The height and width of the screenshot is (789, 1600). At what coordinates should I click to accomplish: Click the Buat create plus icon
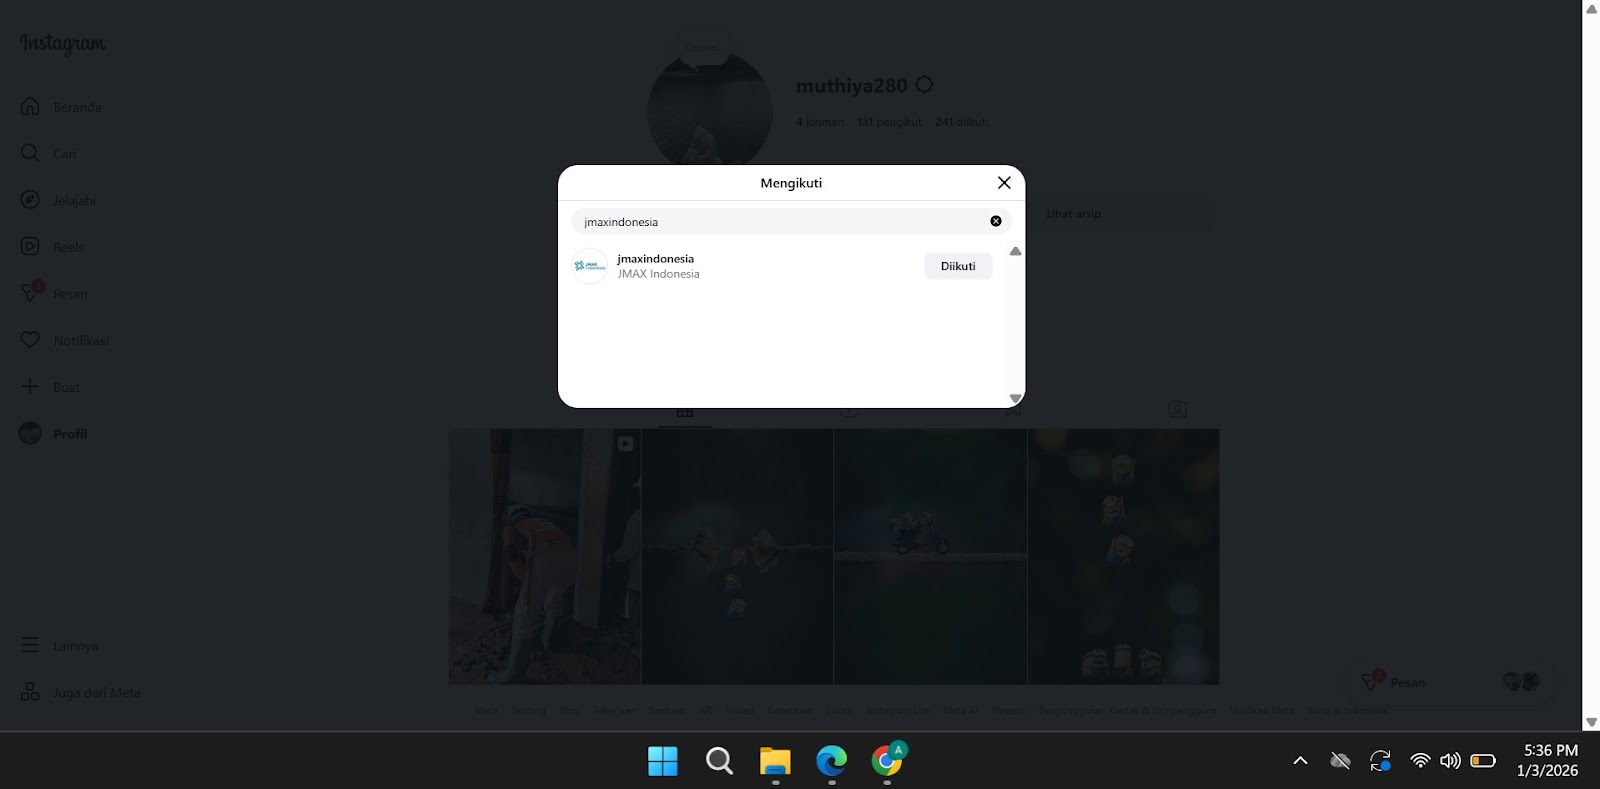31,387
